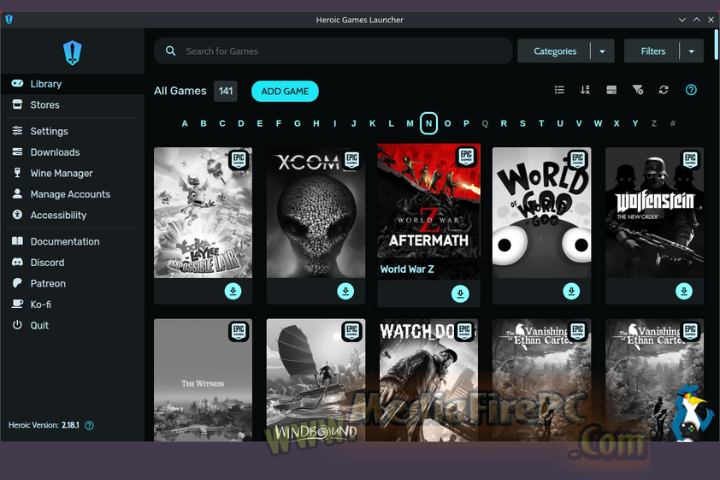The image size is (720, 480).
Task: Open the Documentation link
Action: [73, 242]
